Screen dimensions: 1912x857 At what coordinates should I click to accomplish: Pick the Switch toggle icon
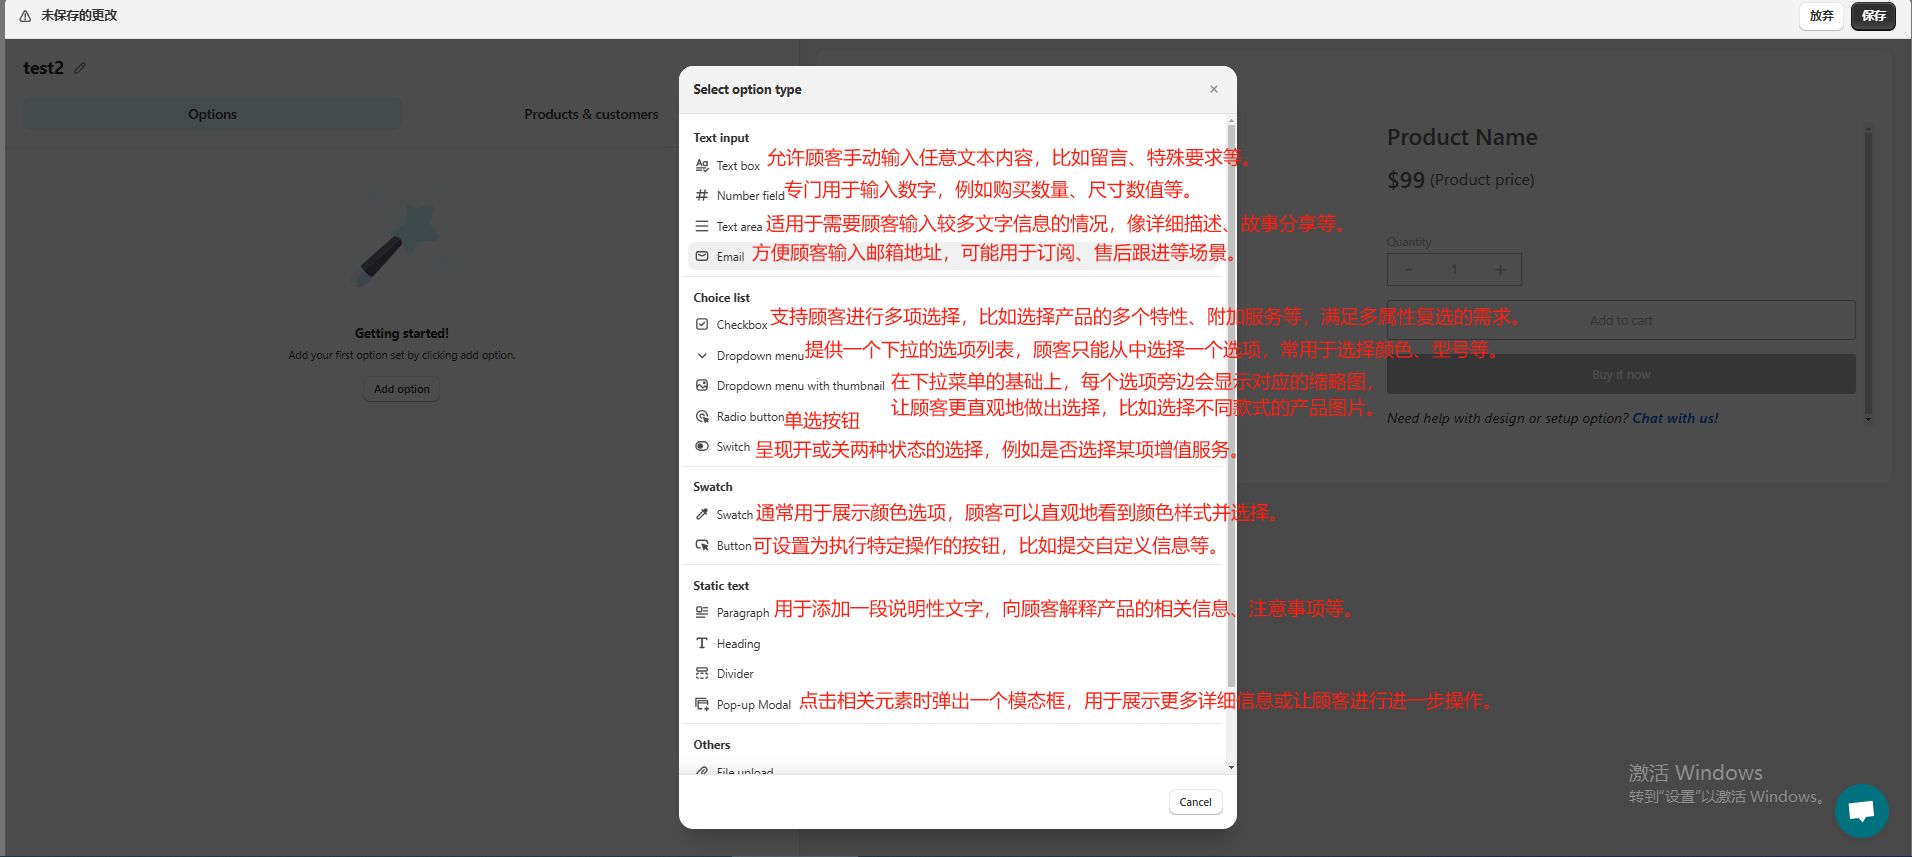click(702, 446)
